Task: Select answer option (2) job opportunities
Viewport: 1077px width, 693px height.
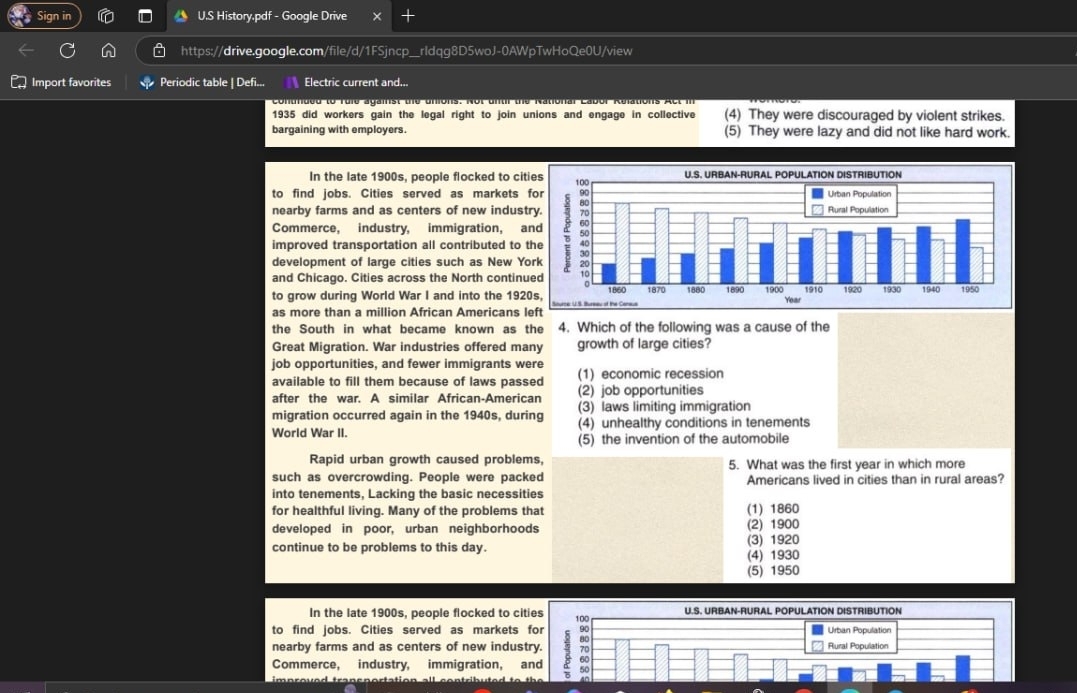Action: click(651, 390)
